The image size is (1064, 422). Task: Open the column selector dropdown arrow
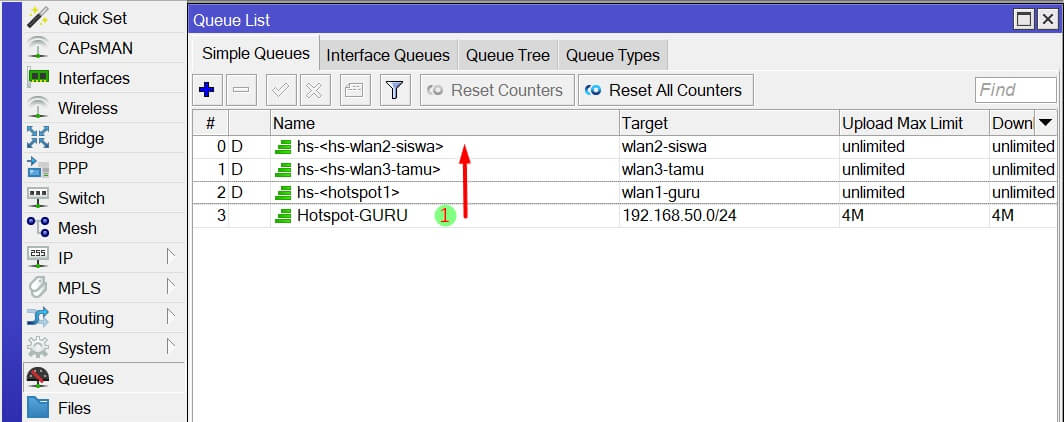coord(1046,123)
